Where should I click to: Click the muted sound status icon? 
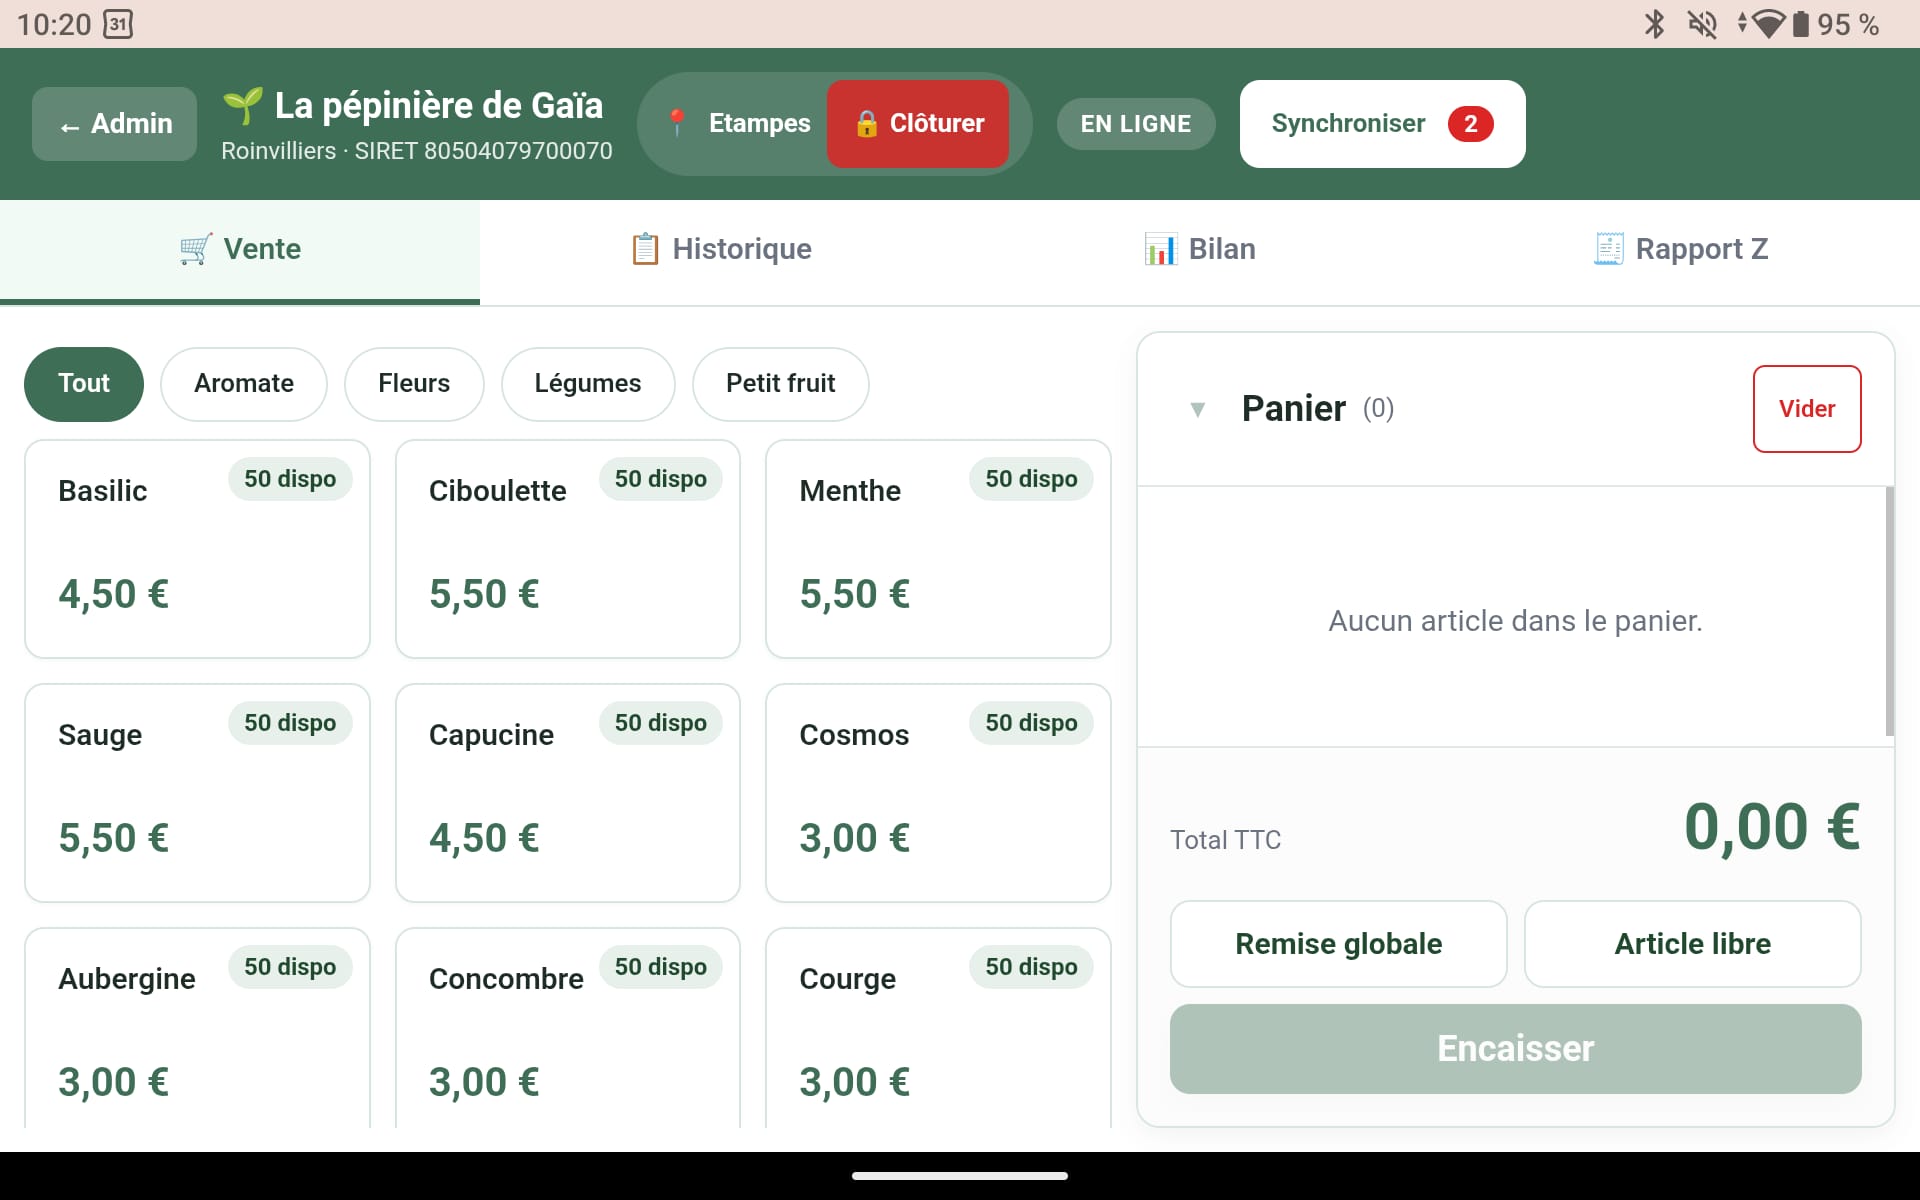[1702, 24]
